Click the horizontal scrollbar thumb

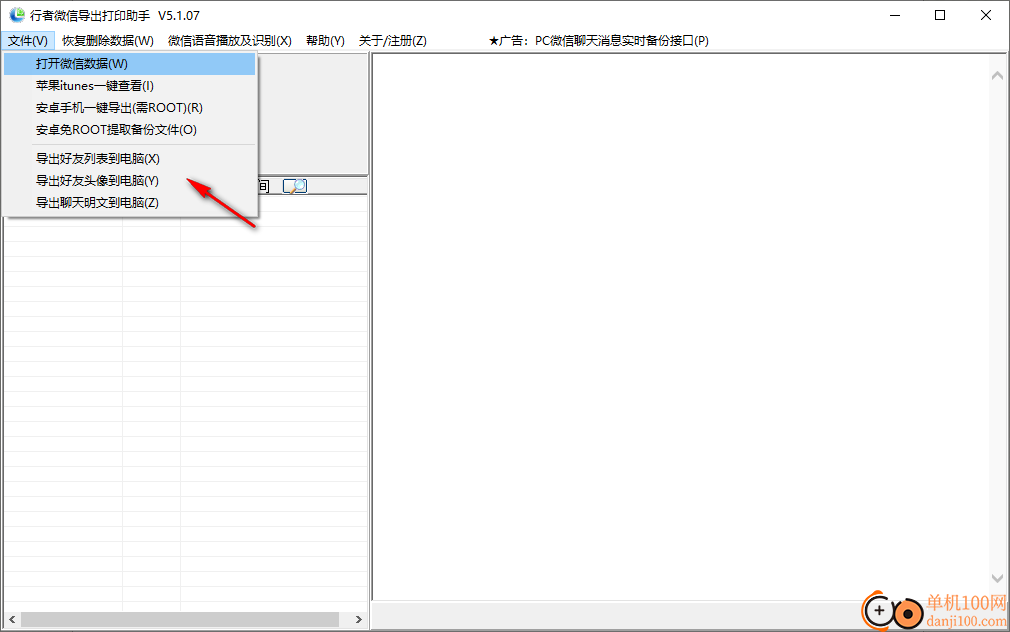180,620
